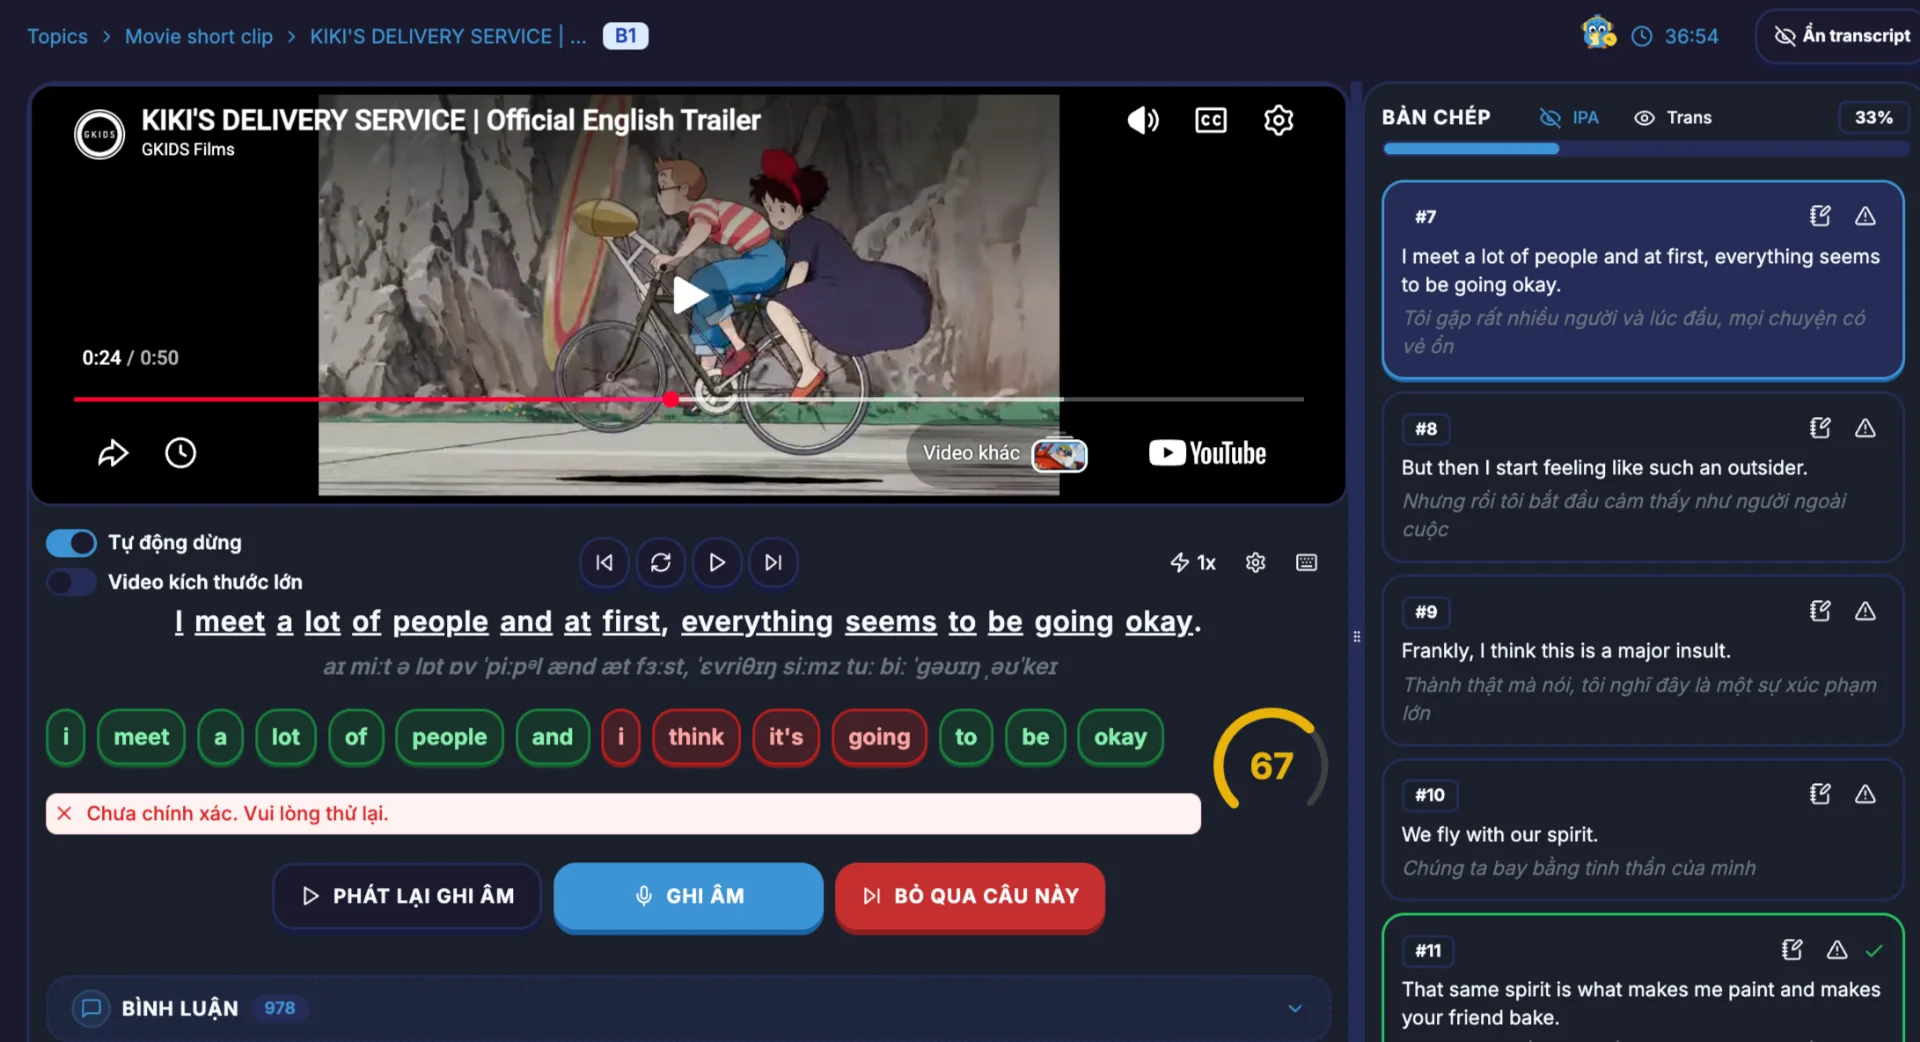Report an issue on transcript line #8
The image size is (1920, 1042).
tap(1865, 428)
